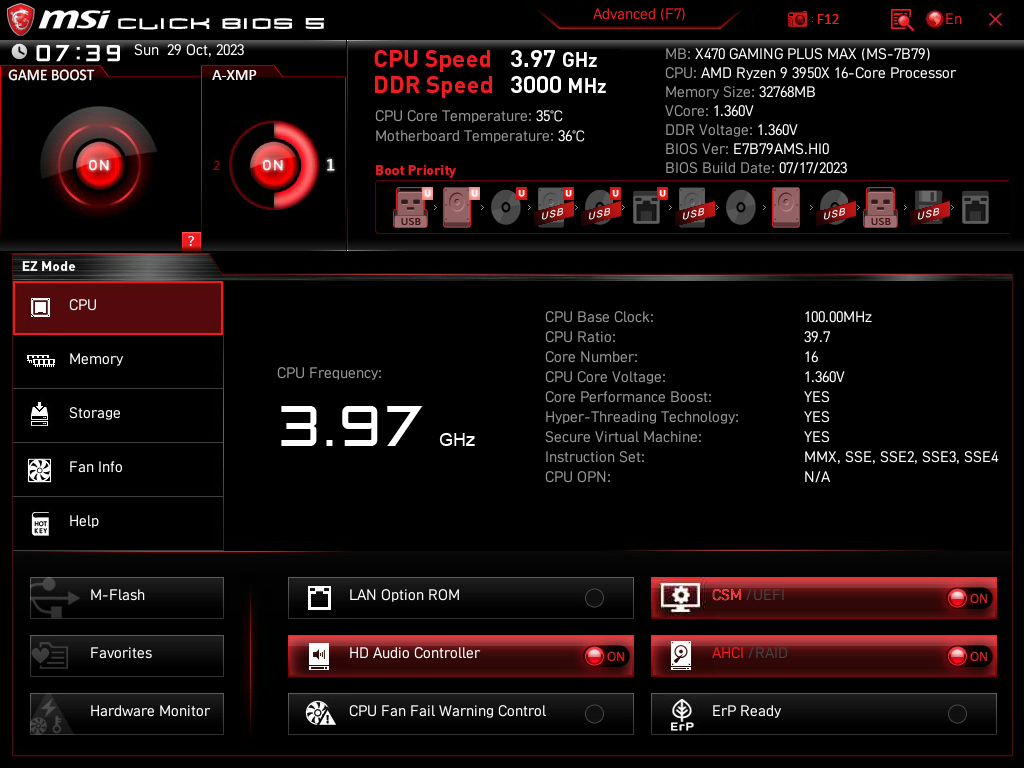Image resolution: width=1024 pixels, height=768 pixels.
Task: Click the large '3.97' CPU Frequency readout
Action: (351, 426)
